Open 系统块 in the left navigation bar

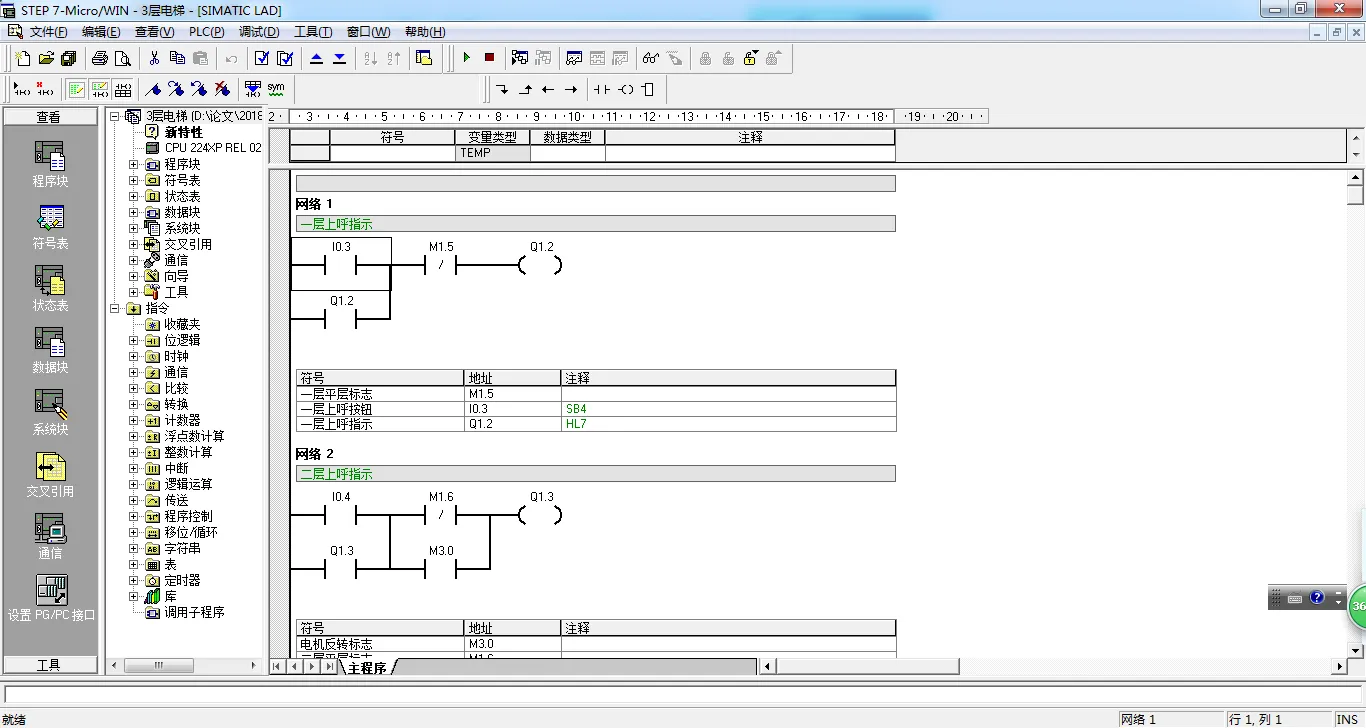click(50, 413)
